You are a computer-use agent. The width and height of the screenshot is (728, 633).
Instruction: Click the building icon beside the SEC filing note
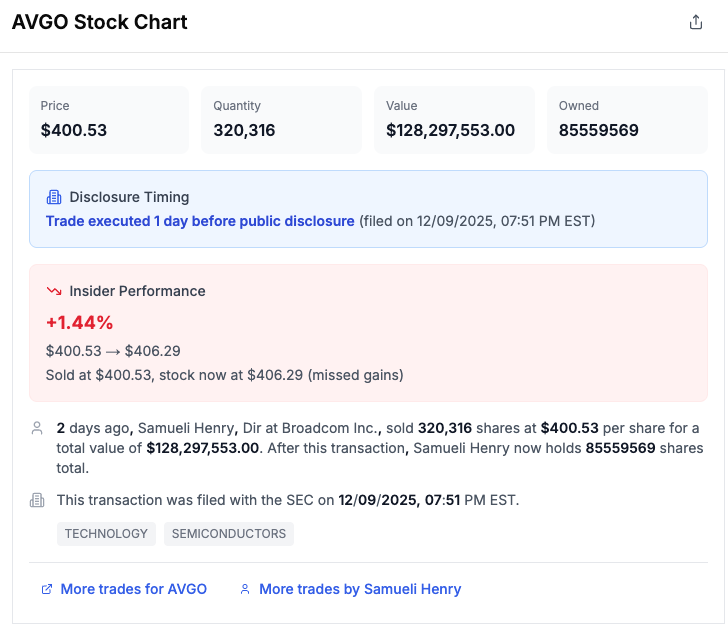pos(37,500)
